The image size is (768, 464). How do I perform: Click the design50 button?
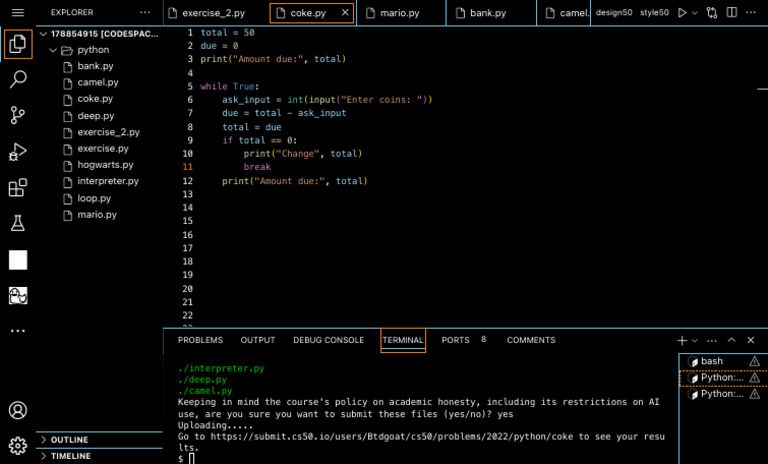coord(613,13)
